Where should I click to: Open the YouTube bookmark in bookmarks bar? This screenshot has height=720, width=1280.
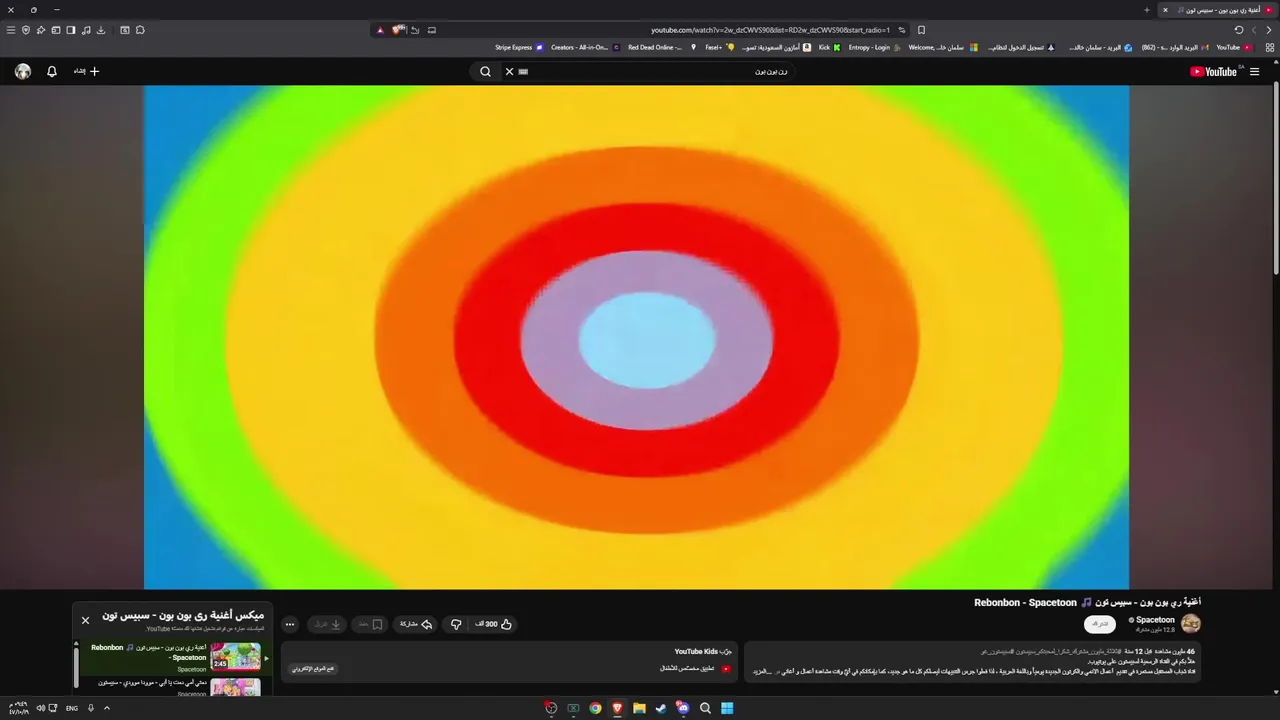pyautogui.click(x=1233, y=47)
